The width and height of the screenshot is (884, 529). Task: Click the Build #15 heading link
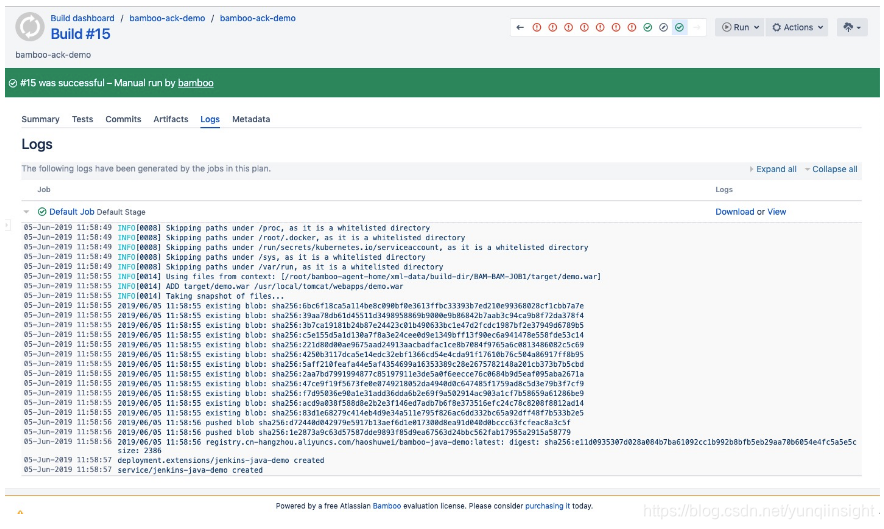coord(80,34)
